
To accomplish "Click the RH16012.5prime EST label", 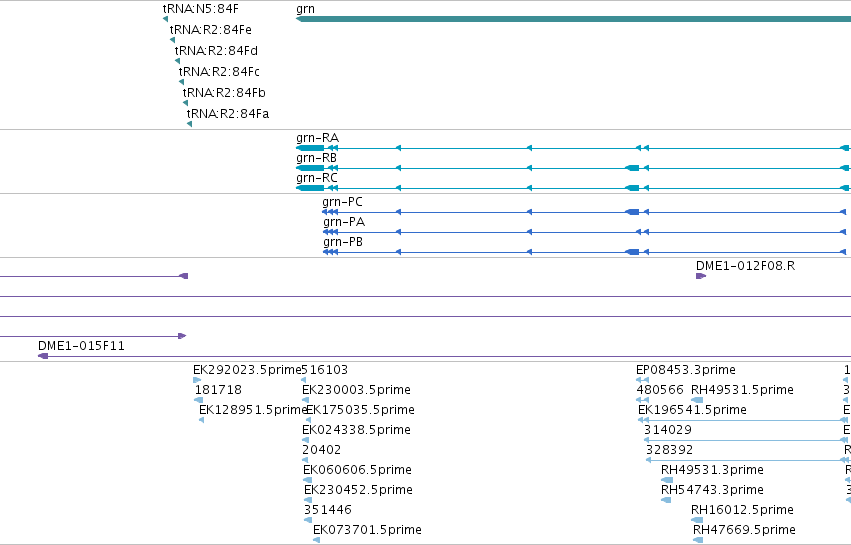I will [x=742, y=510].
